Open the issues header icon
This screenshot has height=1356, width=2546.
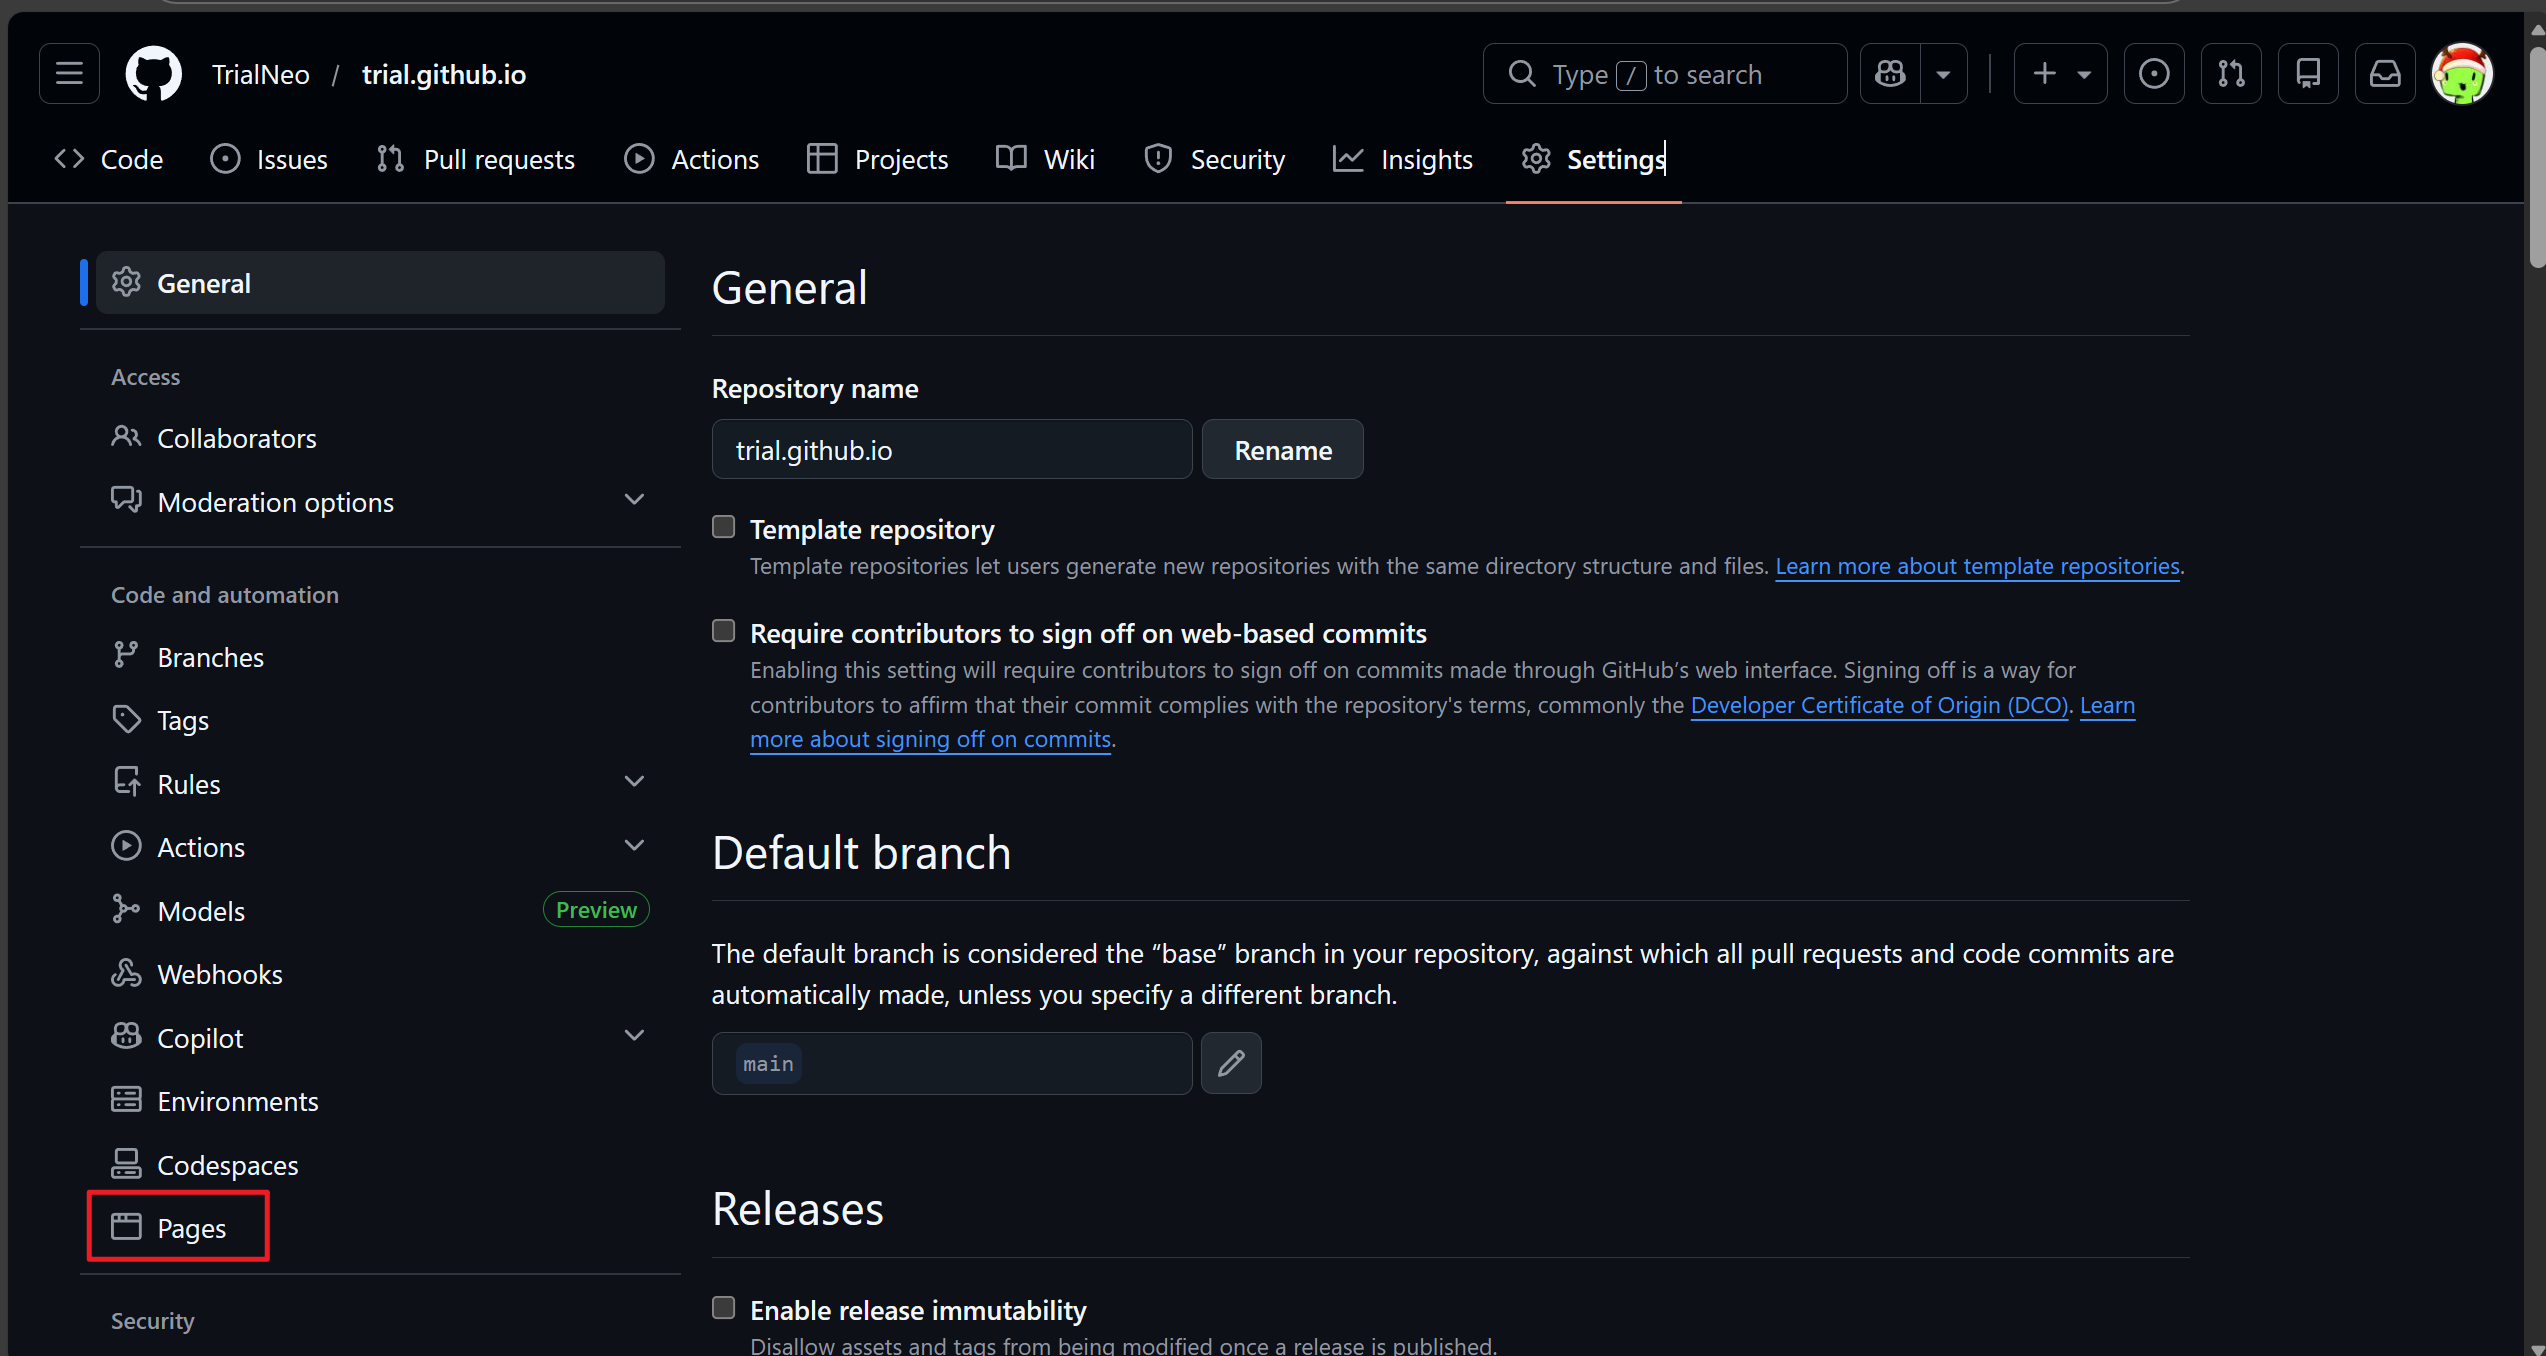(x=2154, y=73)
